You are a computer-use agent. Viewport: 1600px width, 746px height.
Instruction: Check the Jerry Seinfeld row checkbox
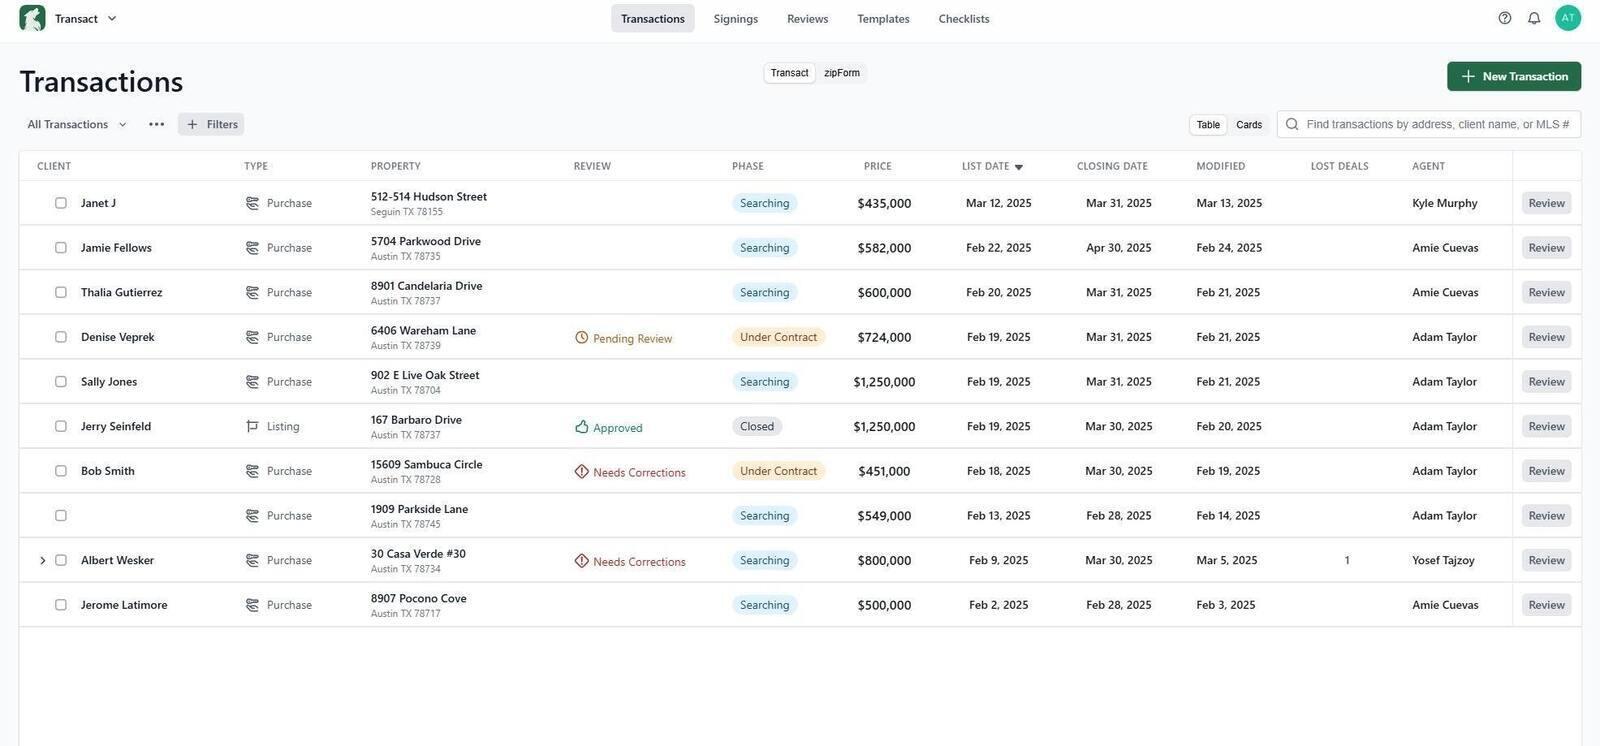[x=61, y=426]
